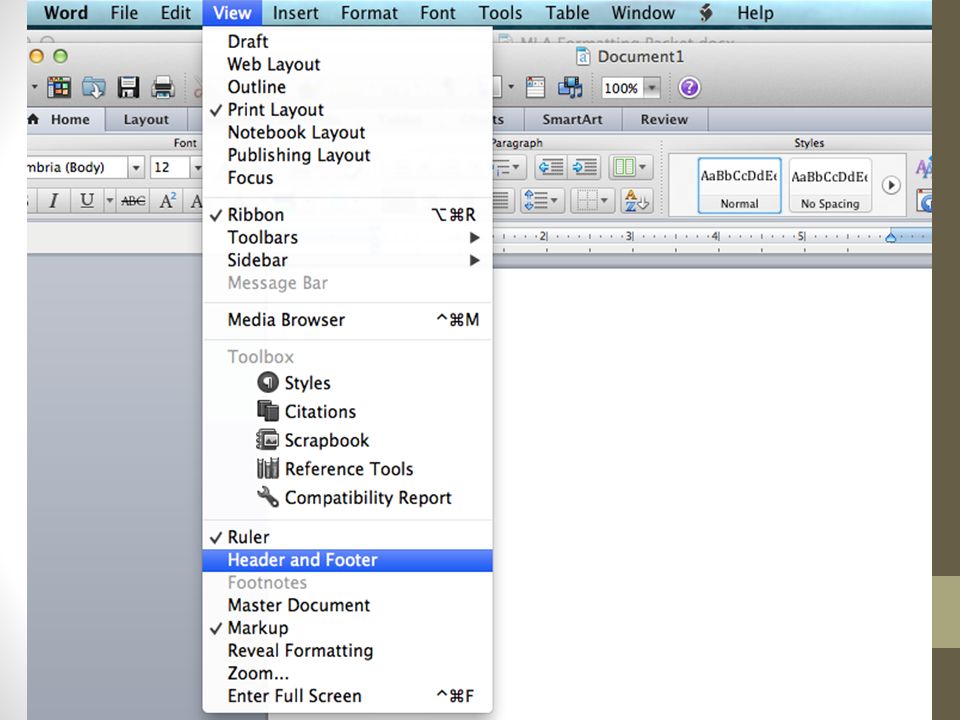The height and width of the screenshot is (720, 960).
Task: Open the font name dropdown arrow
Action: tap(136, 167)
